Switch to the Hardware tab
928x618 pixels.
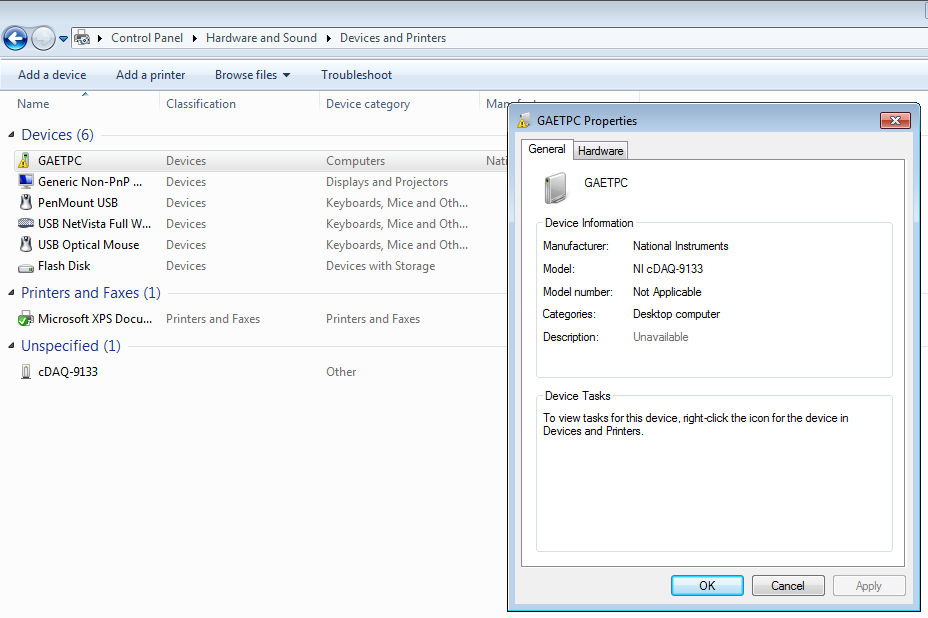point(600,151)
